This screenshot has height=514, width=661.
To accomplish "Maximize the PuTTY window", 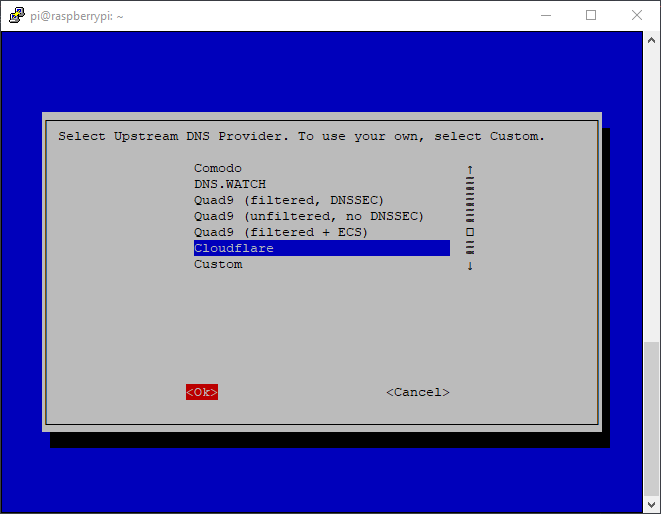I will click(x=591, y=16).
